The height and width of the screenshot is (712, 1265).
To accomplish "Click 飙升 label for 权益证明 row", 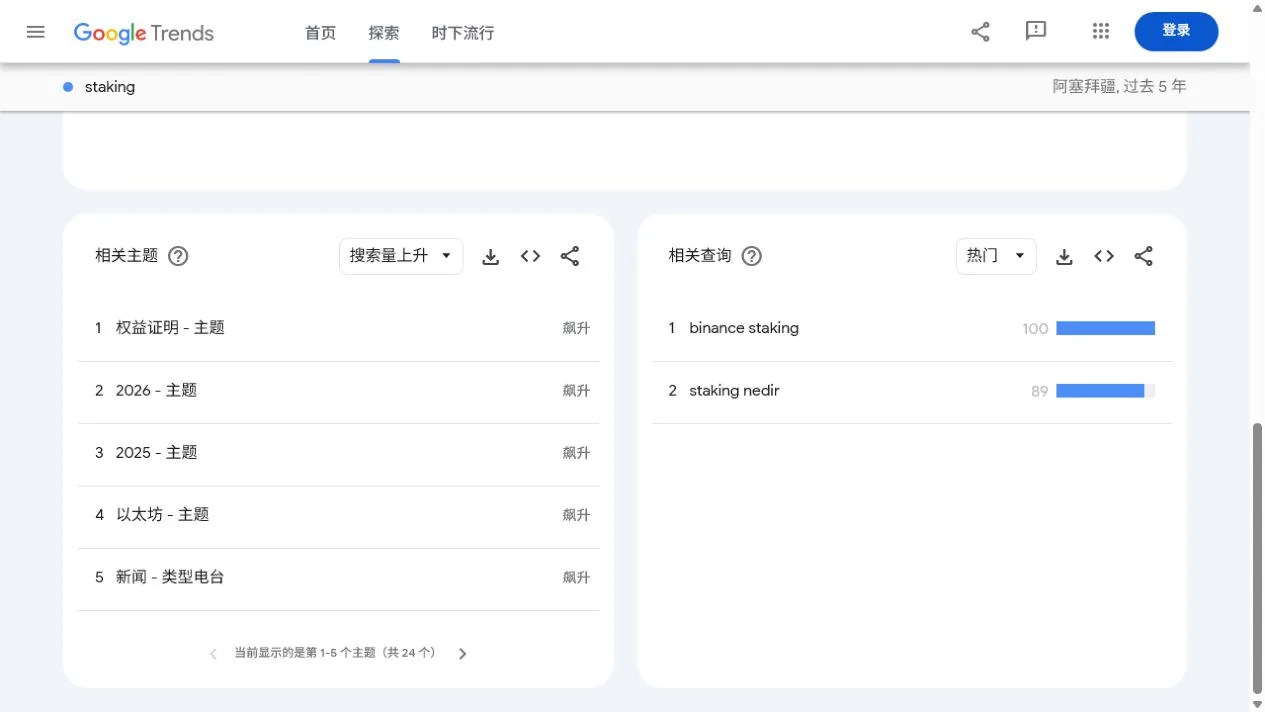I will [576, 328].
